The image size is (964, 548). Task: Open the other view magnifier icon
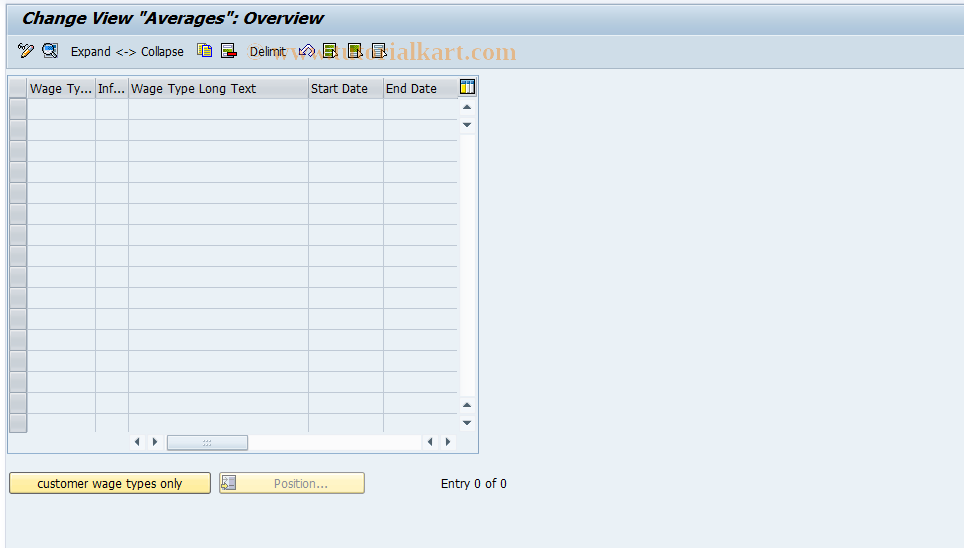coord(50,51)
